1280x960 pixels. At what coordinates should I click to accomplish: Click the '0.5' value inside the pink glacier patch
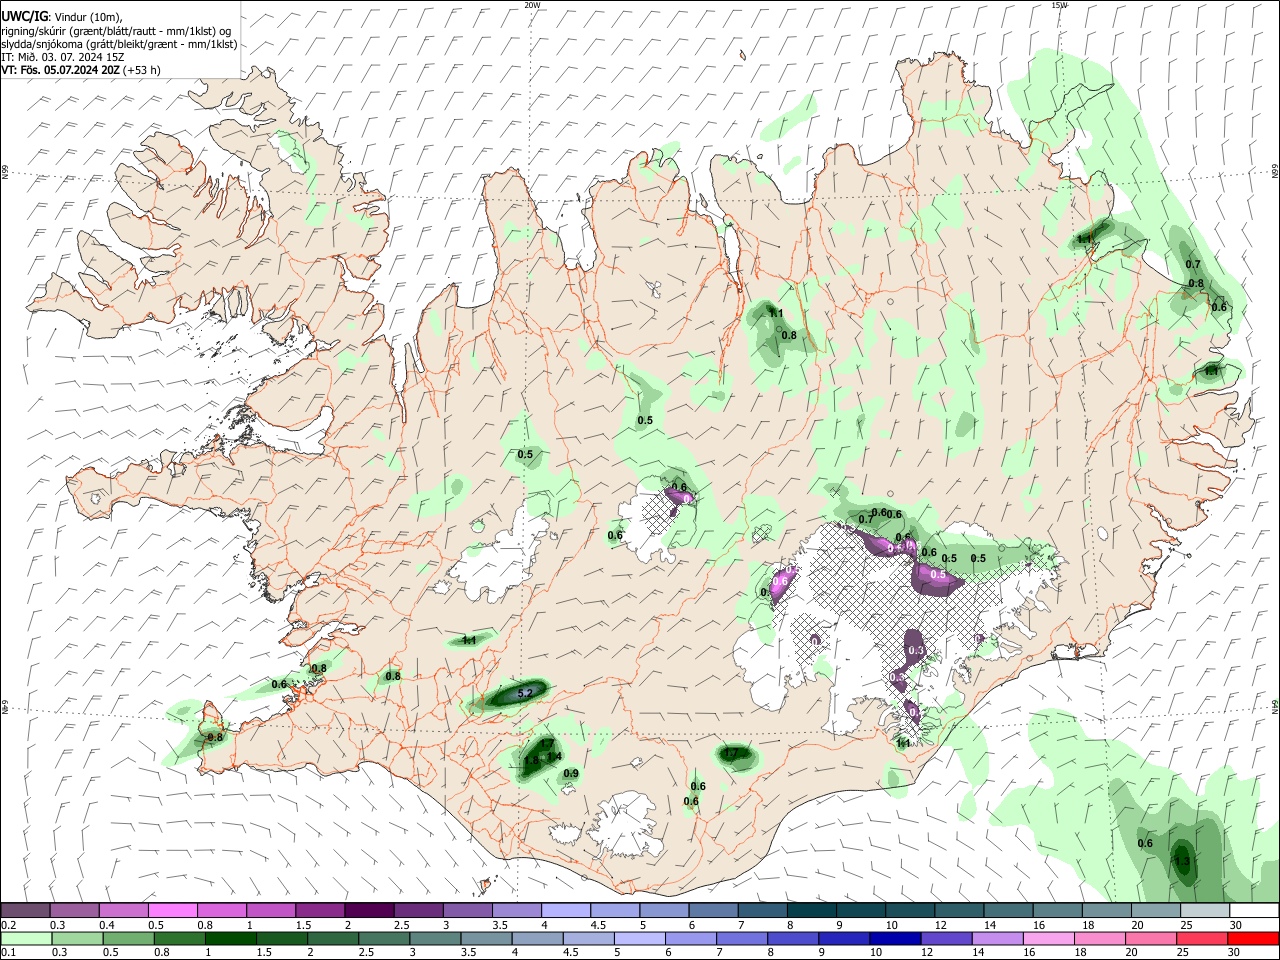(938, 574)
